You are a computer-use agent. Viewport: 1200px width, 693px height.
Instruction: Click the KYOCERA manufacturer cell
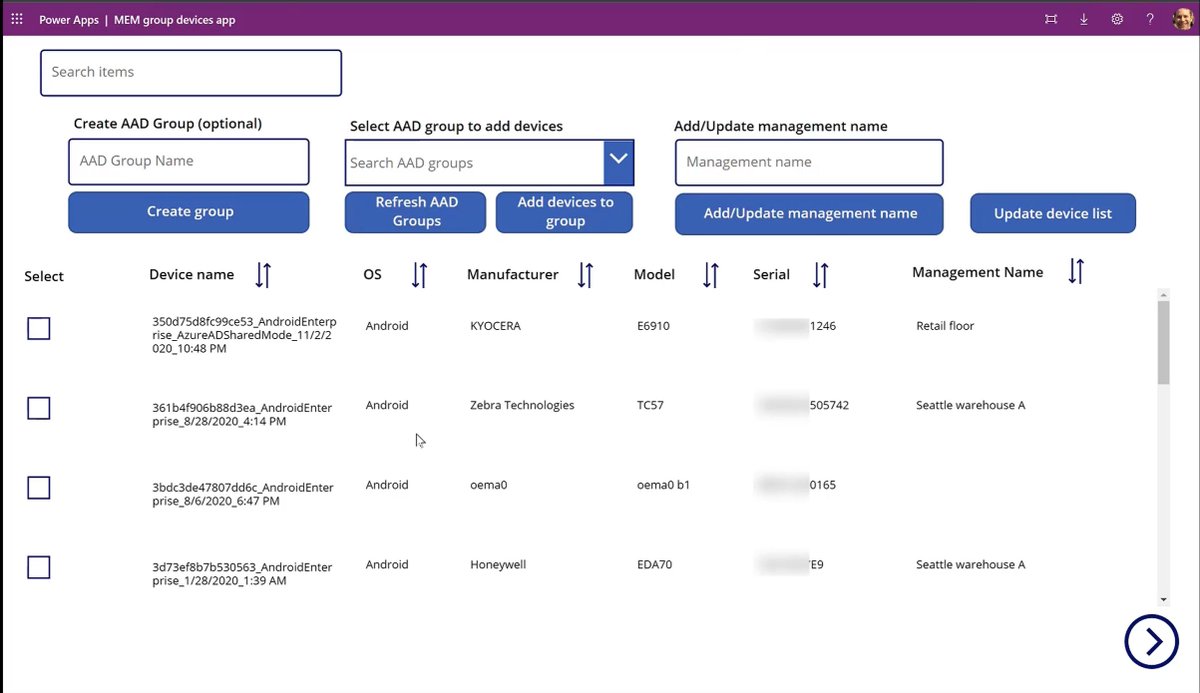click(495, 326)
